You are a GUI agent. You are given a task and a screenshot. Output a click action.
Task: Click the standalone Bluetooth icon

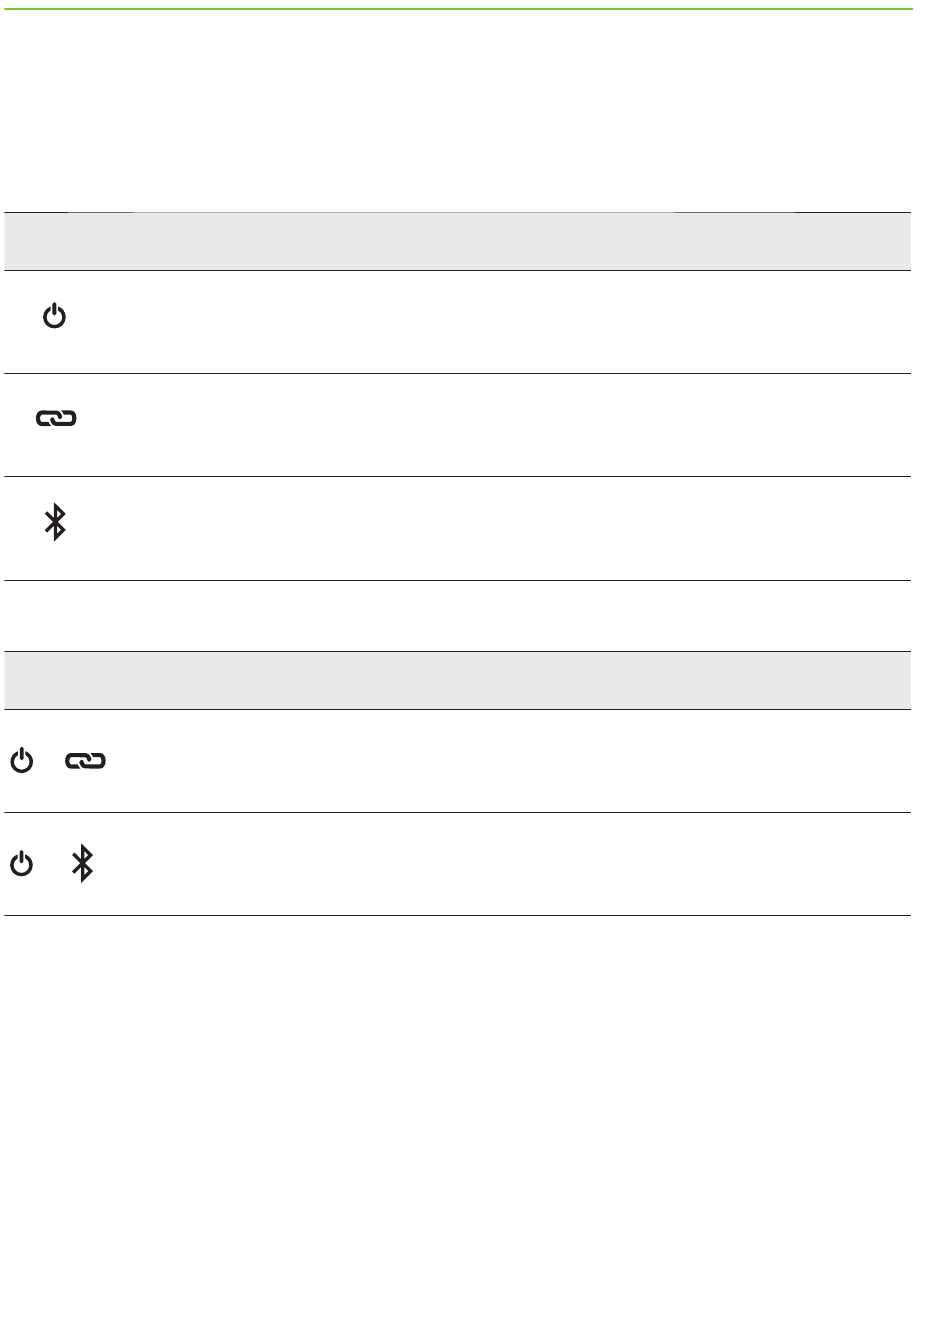(x=55, y=522)
